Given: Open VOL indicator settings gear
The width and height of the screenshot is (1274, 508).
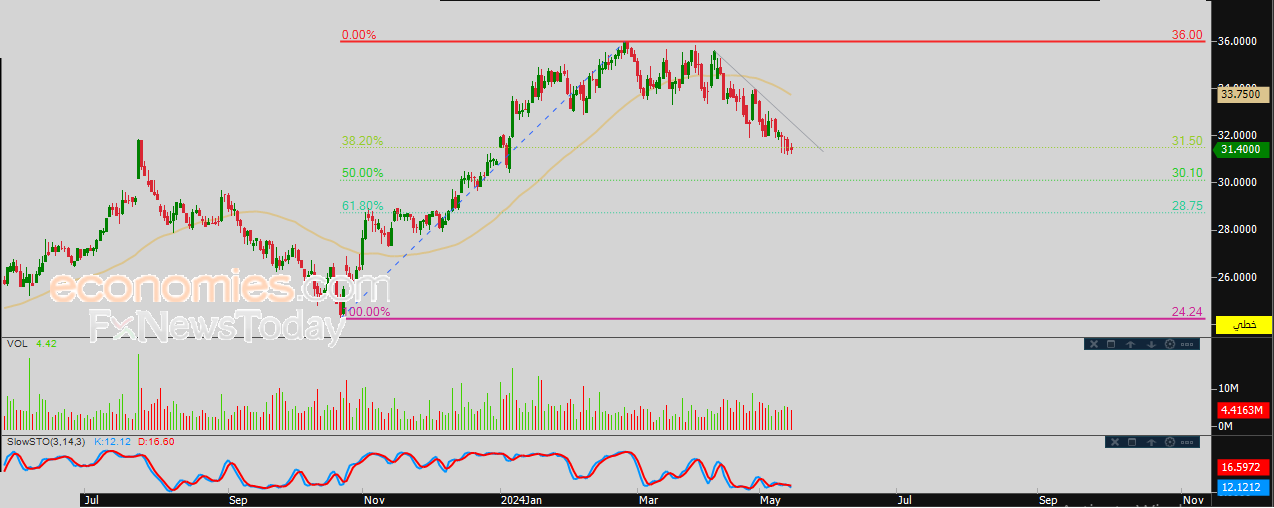Looking at the screenshot, I should coord(1169,344).
